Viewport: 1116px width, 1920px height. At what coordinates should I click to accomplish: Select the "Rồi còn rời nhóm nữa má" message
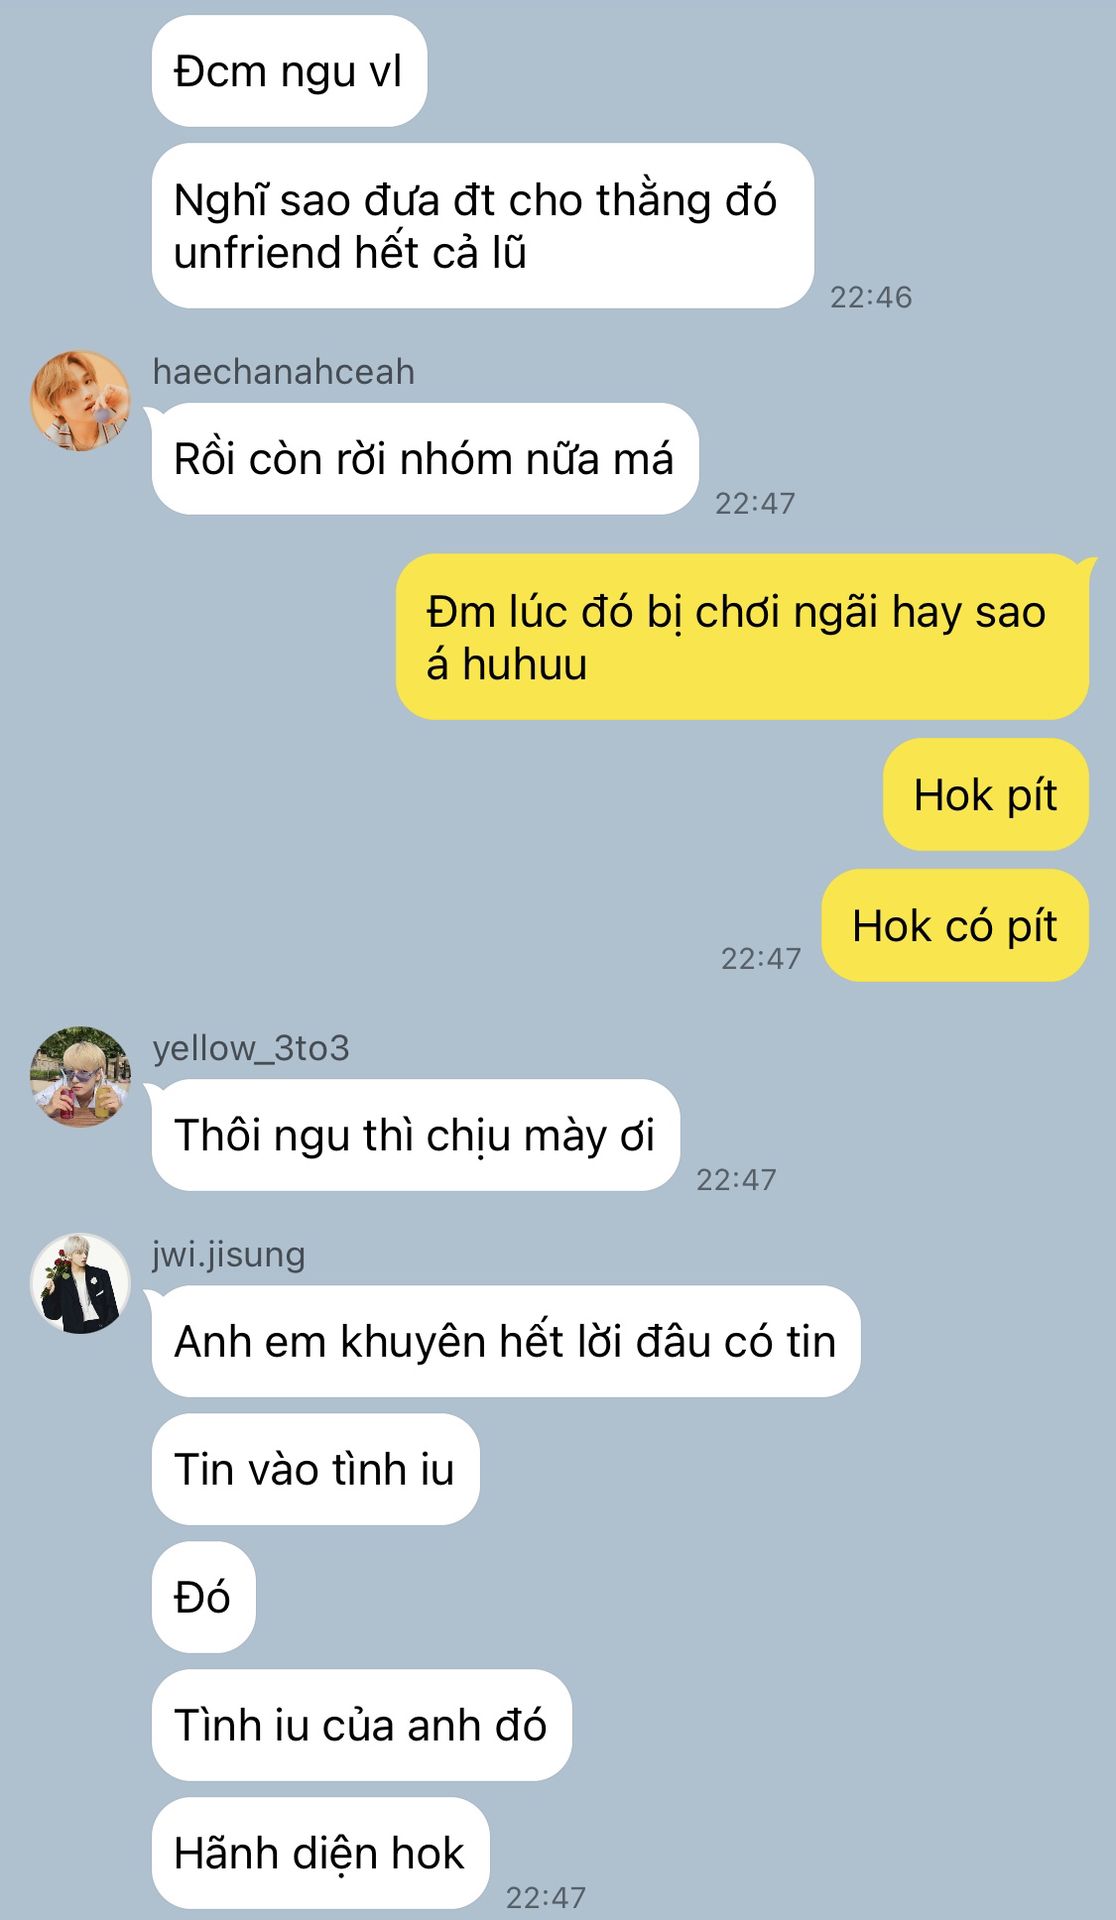[425, 459]
